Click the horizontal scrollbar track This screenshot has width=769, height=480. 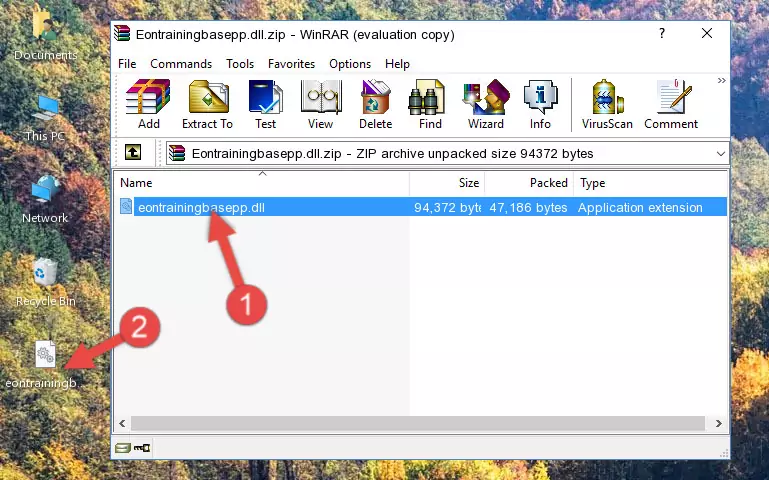tap(417, 423)
